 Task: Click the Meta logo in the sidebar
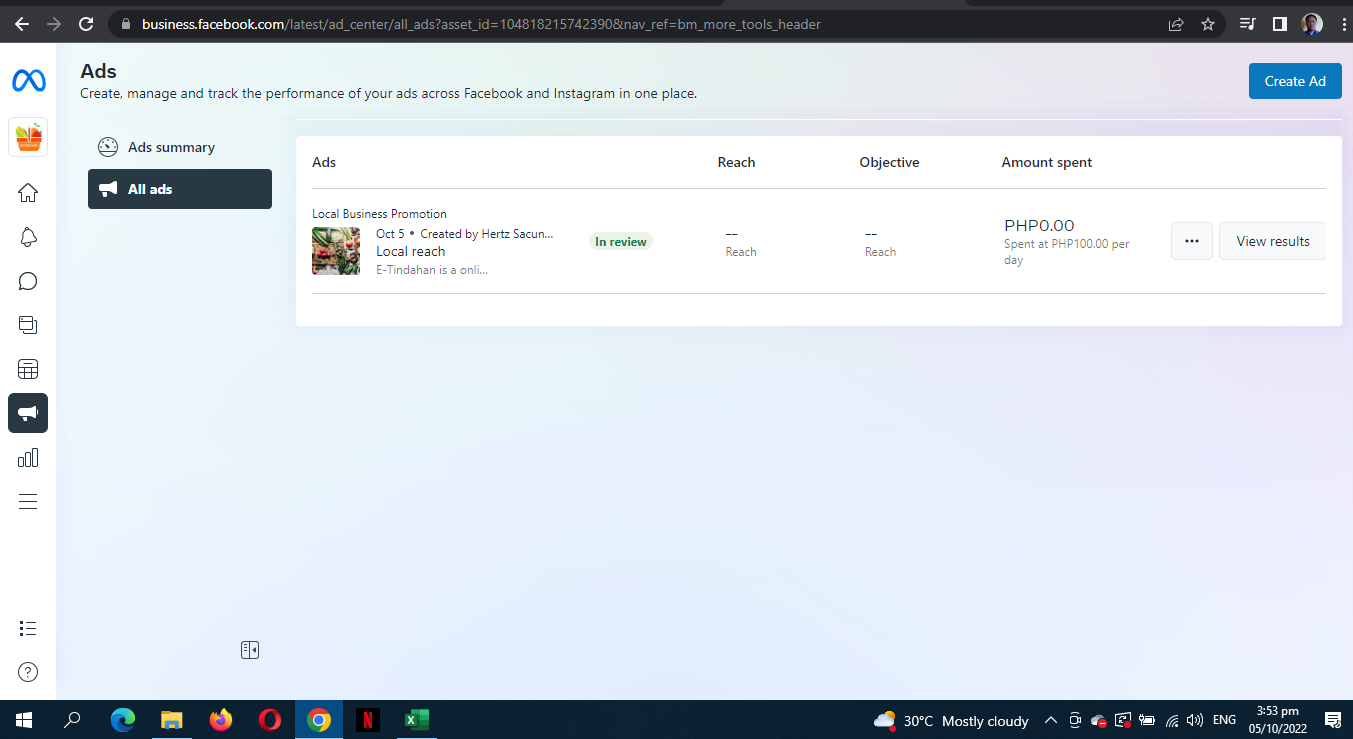coord(28,81)
